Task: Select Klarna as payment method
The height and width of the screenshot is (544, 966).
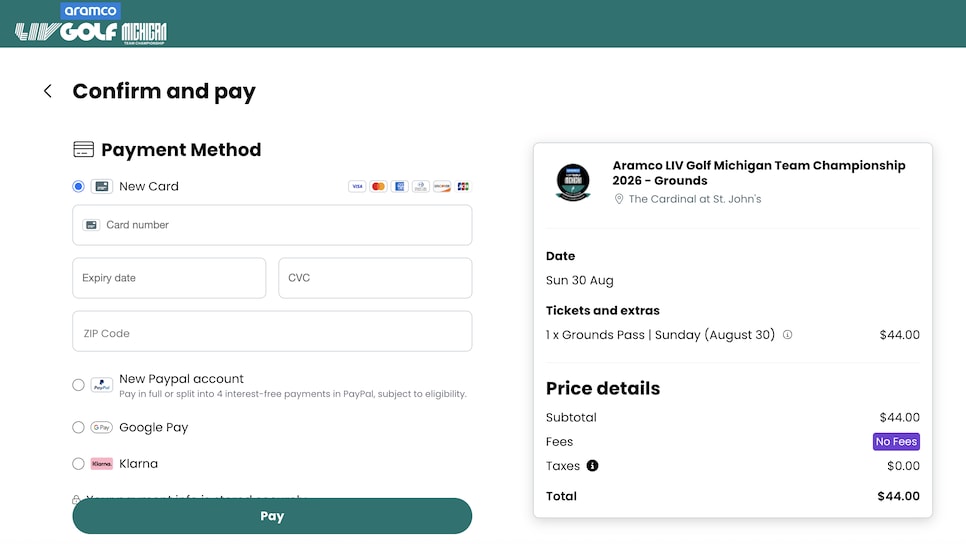Action: click(78, 463)
